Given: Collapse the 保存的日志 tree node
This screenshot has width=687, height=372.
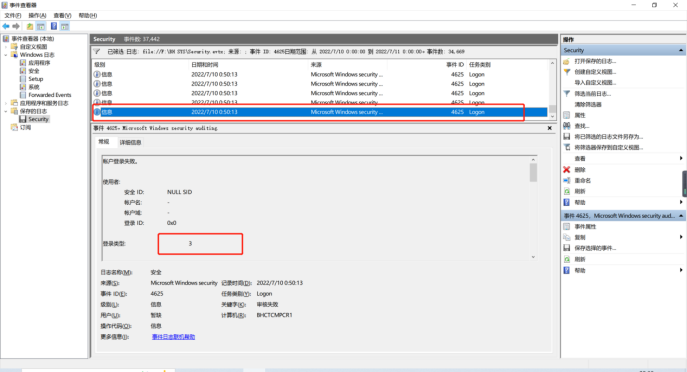Looking at the screenshot, I should (x=6, y=111).
